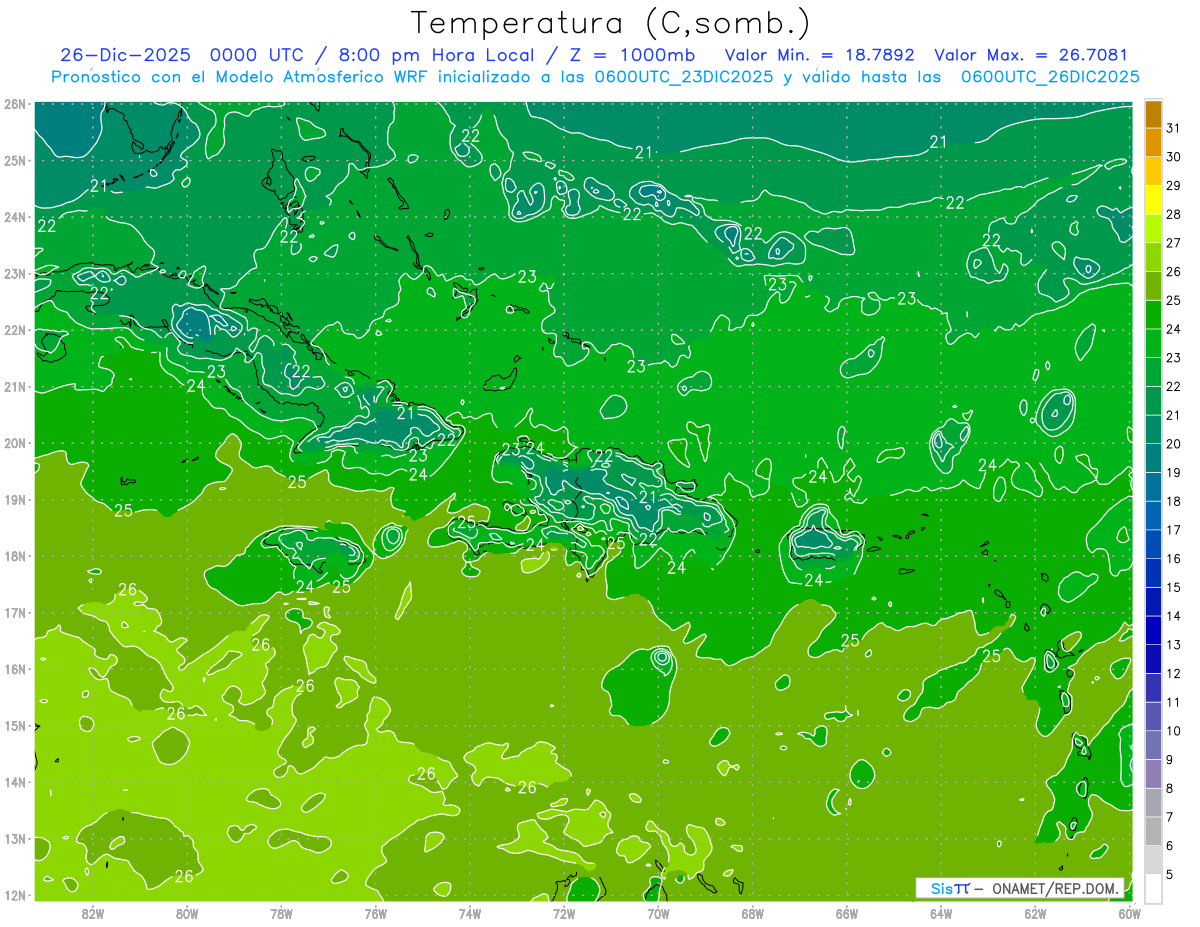
Task: Click the '26N' latitude axis label
Action: [x=15, y=104]
